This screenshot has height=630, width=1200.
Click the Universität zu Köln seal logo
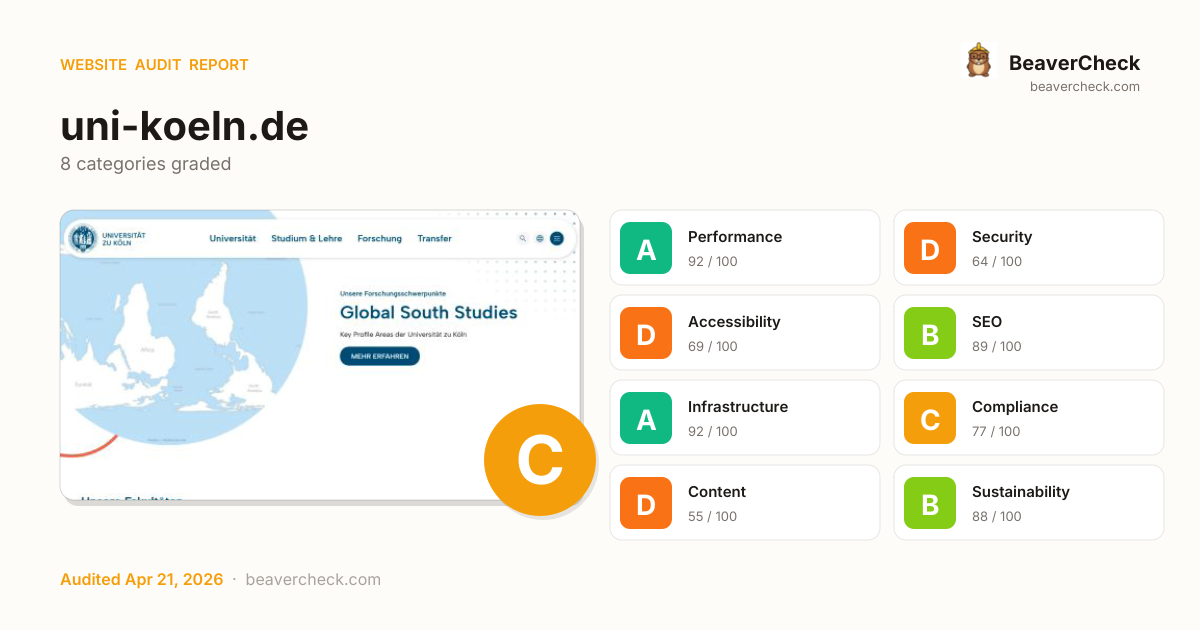[83, 239]
